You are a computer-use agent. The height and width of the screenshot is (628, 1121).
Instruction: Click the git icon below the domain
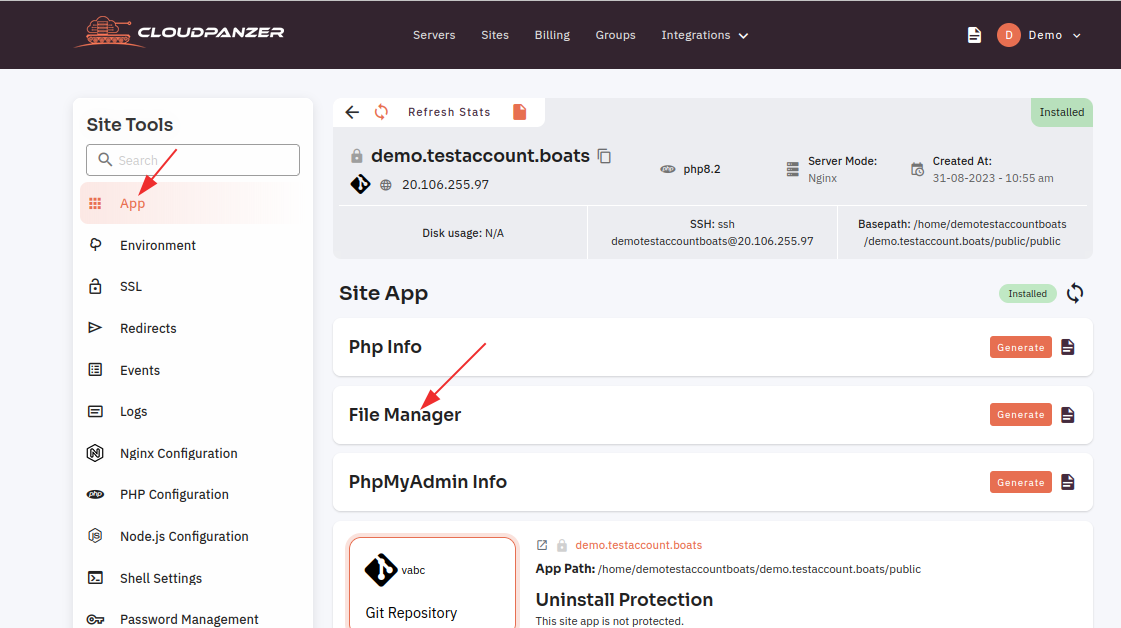[360, 185]
